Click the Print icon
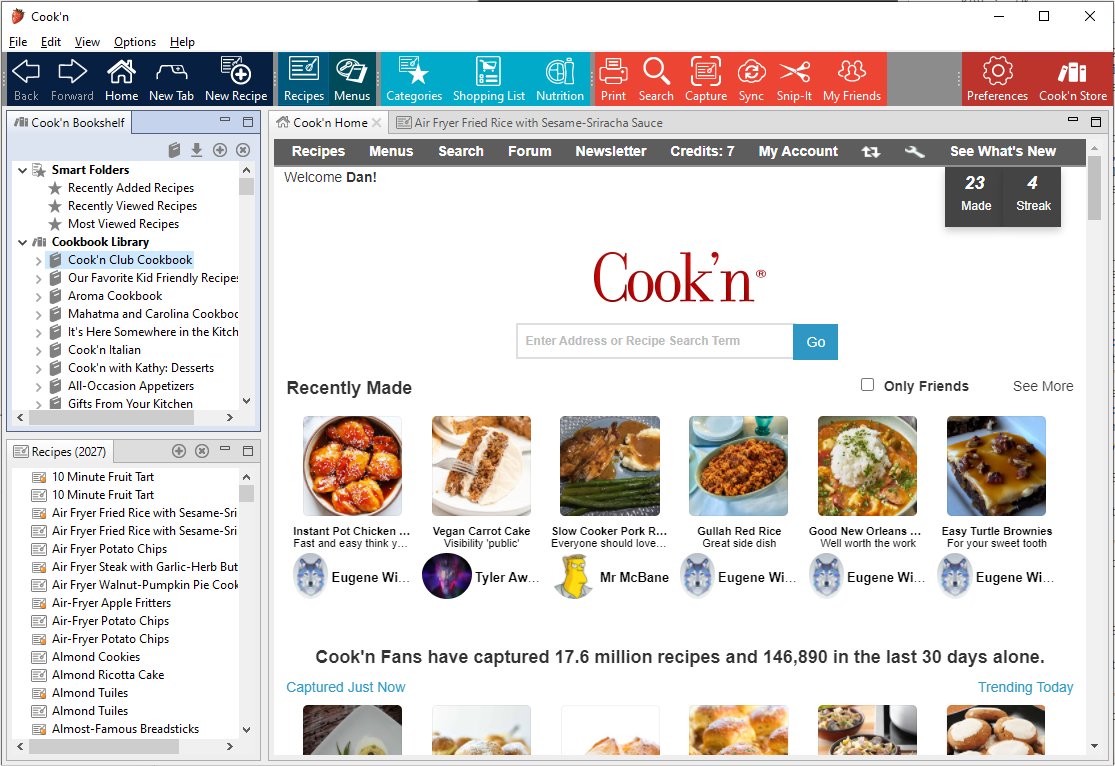 (613, 79)
